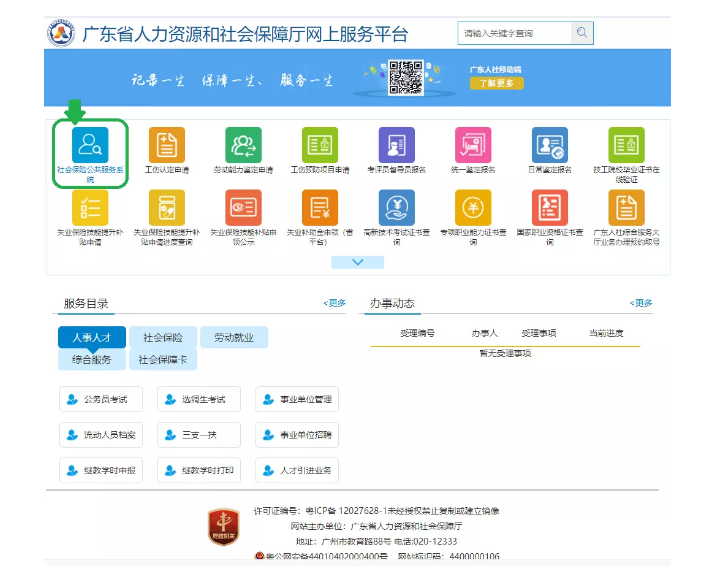The width and height of the screenshot is (710, 578).
Task: Select the 人事人才 tab
Action: pos(92,337)
